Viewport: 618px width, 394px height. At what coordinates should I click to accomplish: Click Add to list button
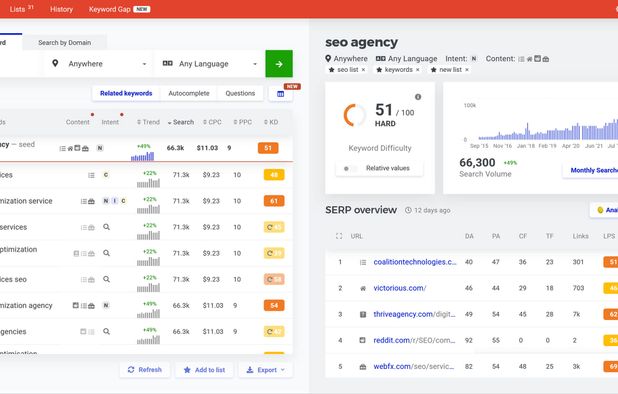pyautogui.click(x=204, y=370)
